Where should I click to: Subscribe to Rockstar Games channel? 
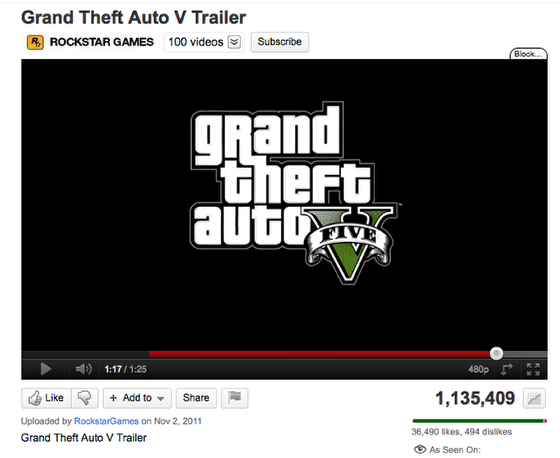[280, 42]
